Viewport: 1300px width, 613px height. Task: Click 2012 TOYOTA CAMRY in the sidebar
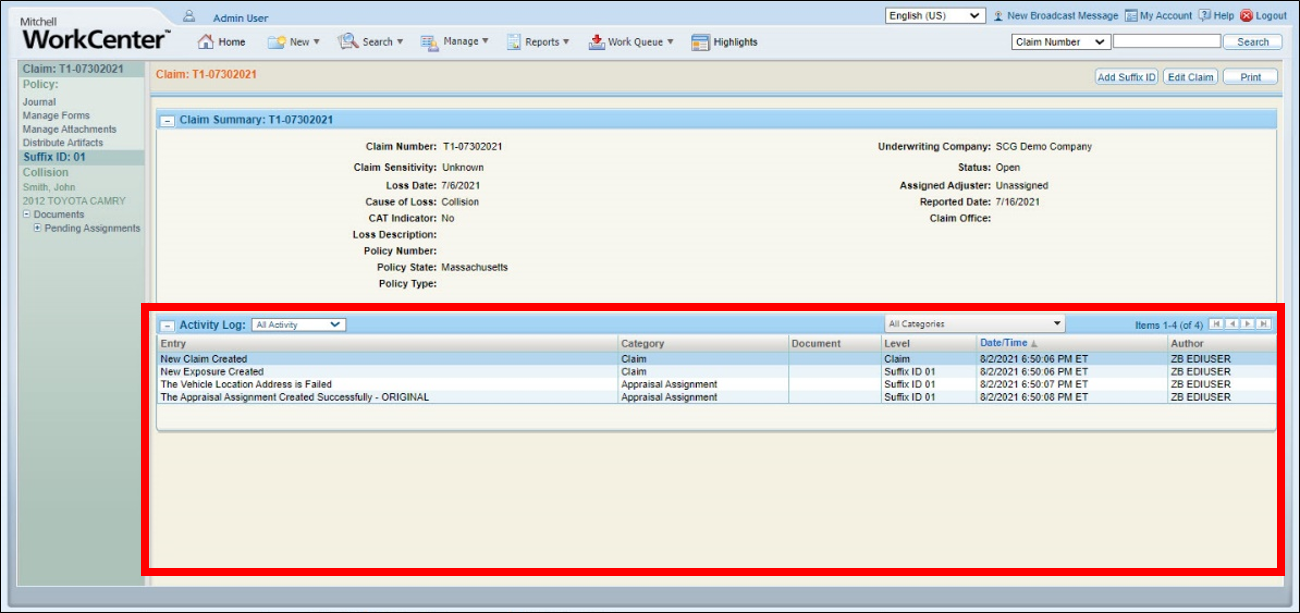point(75,201)
